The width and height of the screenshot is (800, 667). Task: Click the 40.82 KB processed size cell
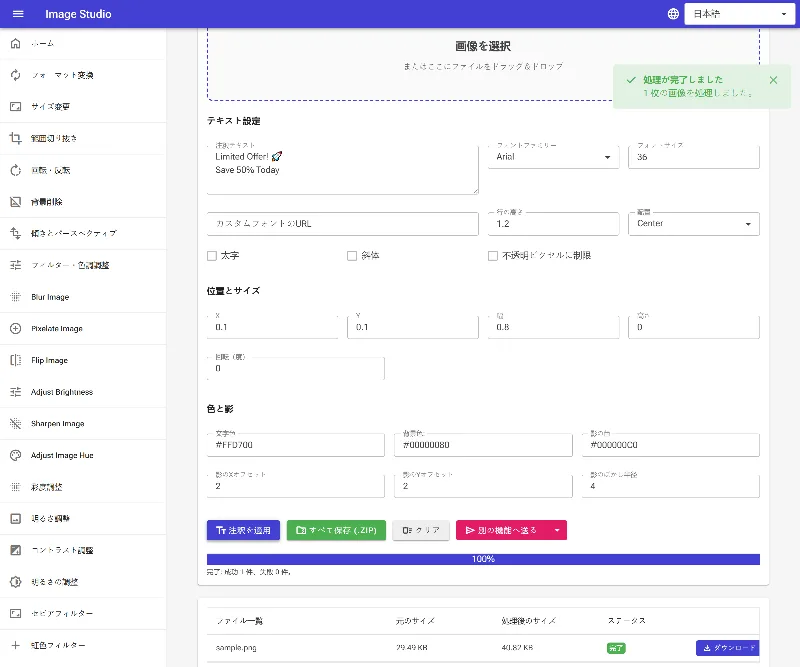(x=517, y=648)
